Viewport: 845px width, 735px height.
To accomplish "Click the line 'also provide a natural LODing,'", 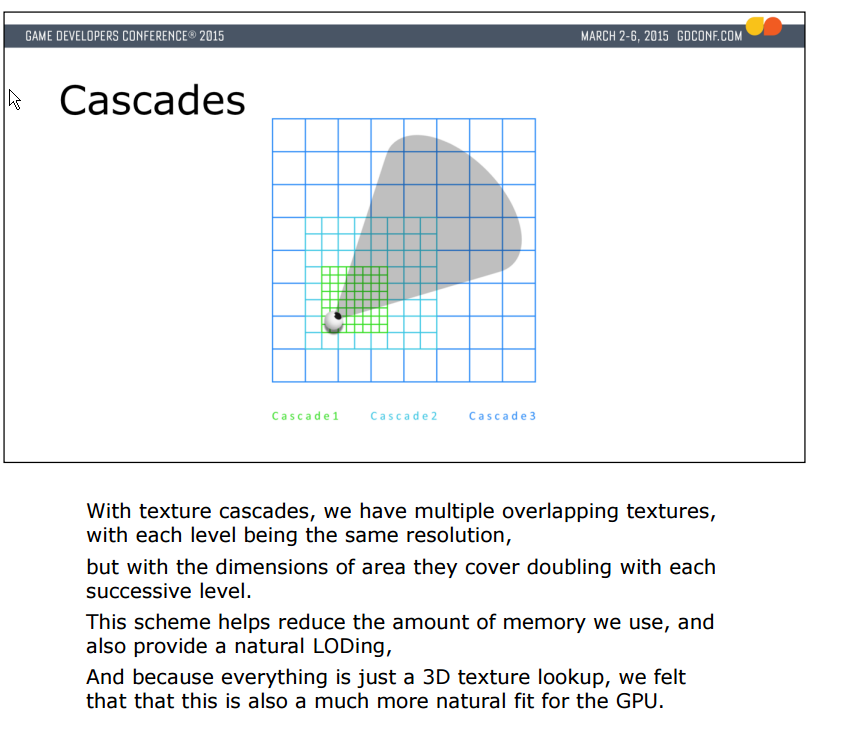I will (x=239, y=646).
